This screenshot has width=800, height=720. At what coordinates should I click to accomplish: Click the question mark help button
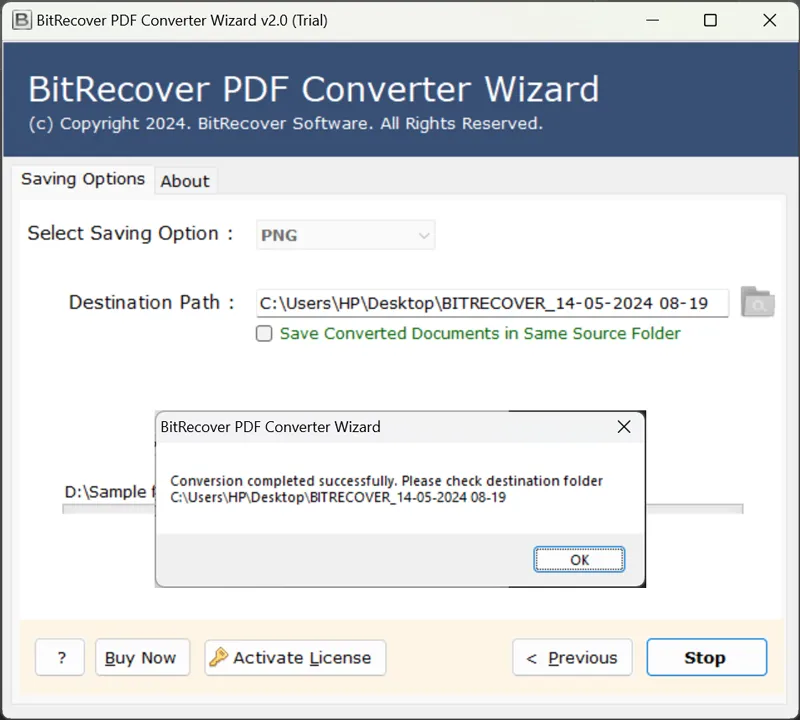click(x=61, y=658)
